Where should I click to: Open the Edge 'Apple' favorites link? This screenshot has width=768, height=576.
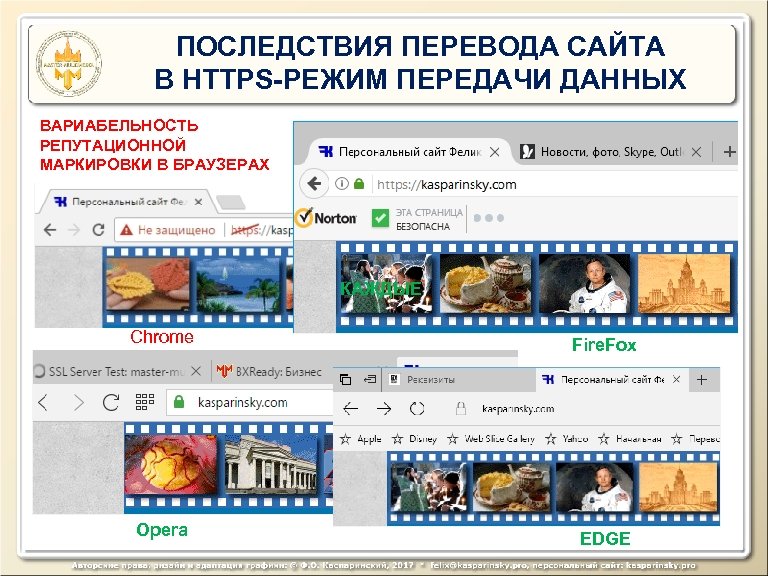[360, 439]
